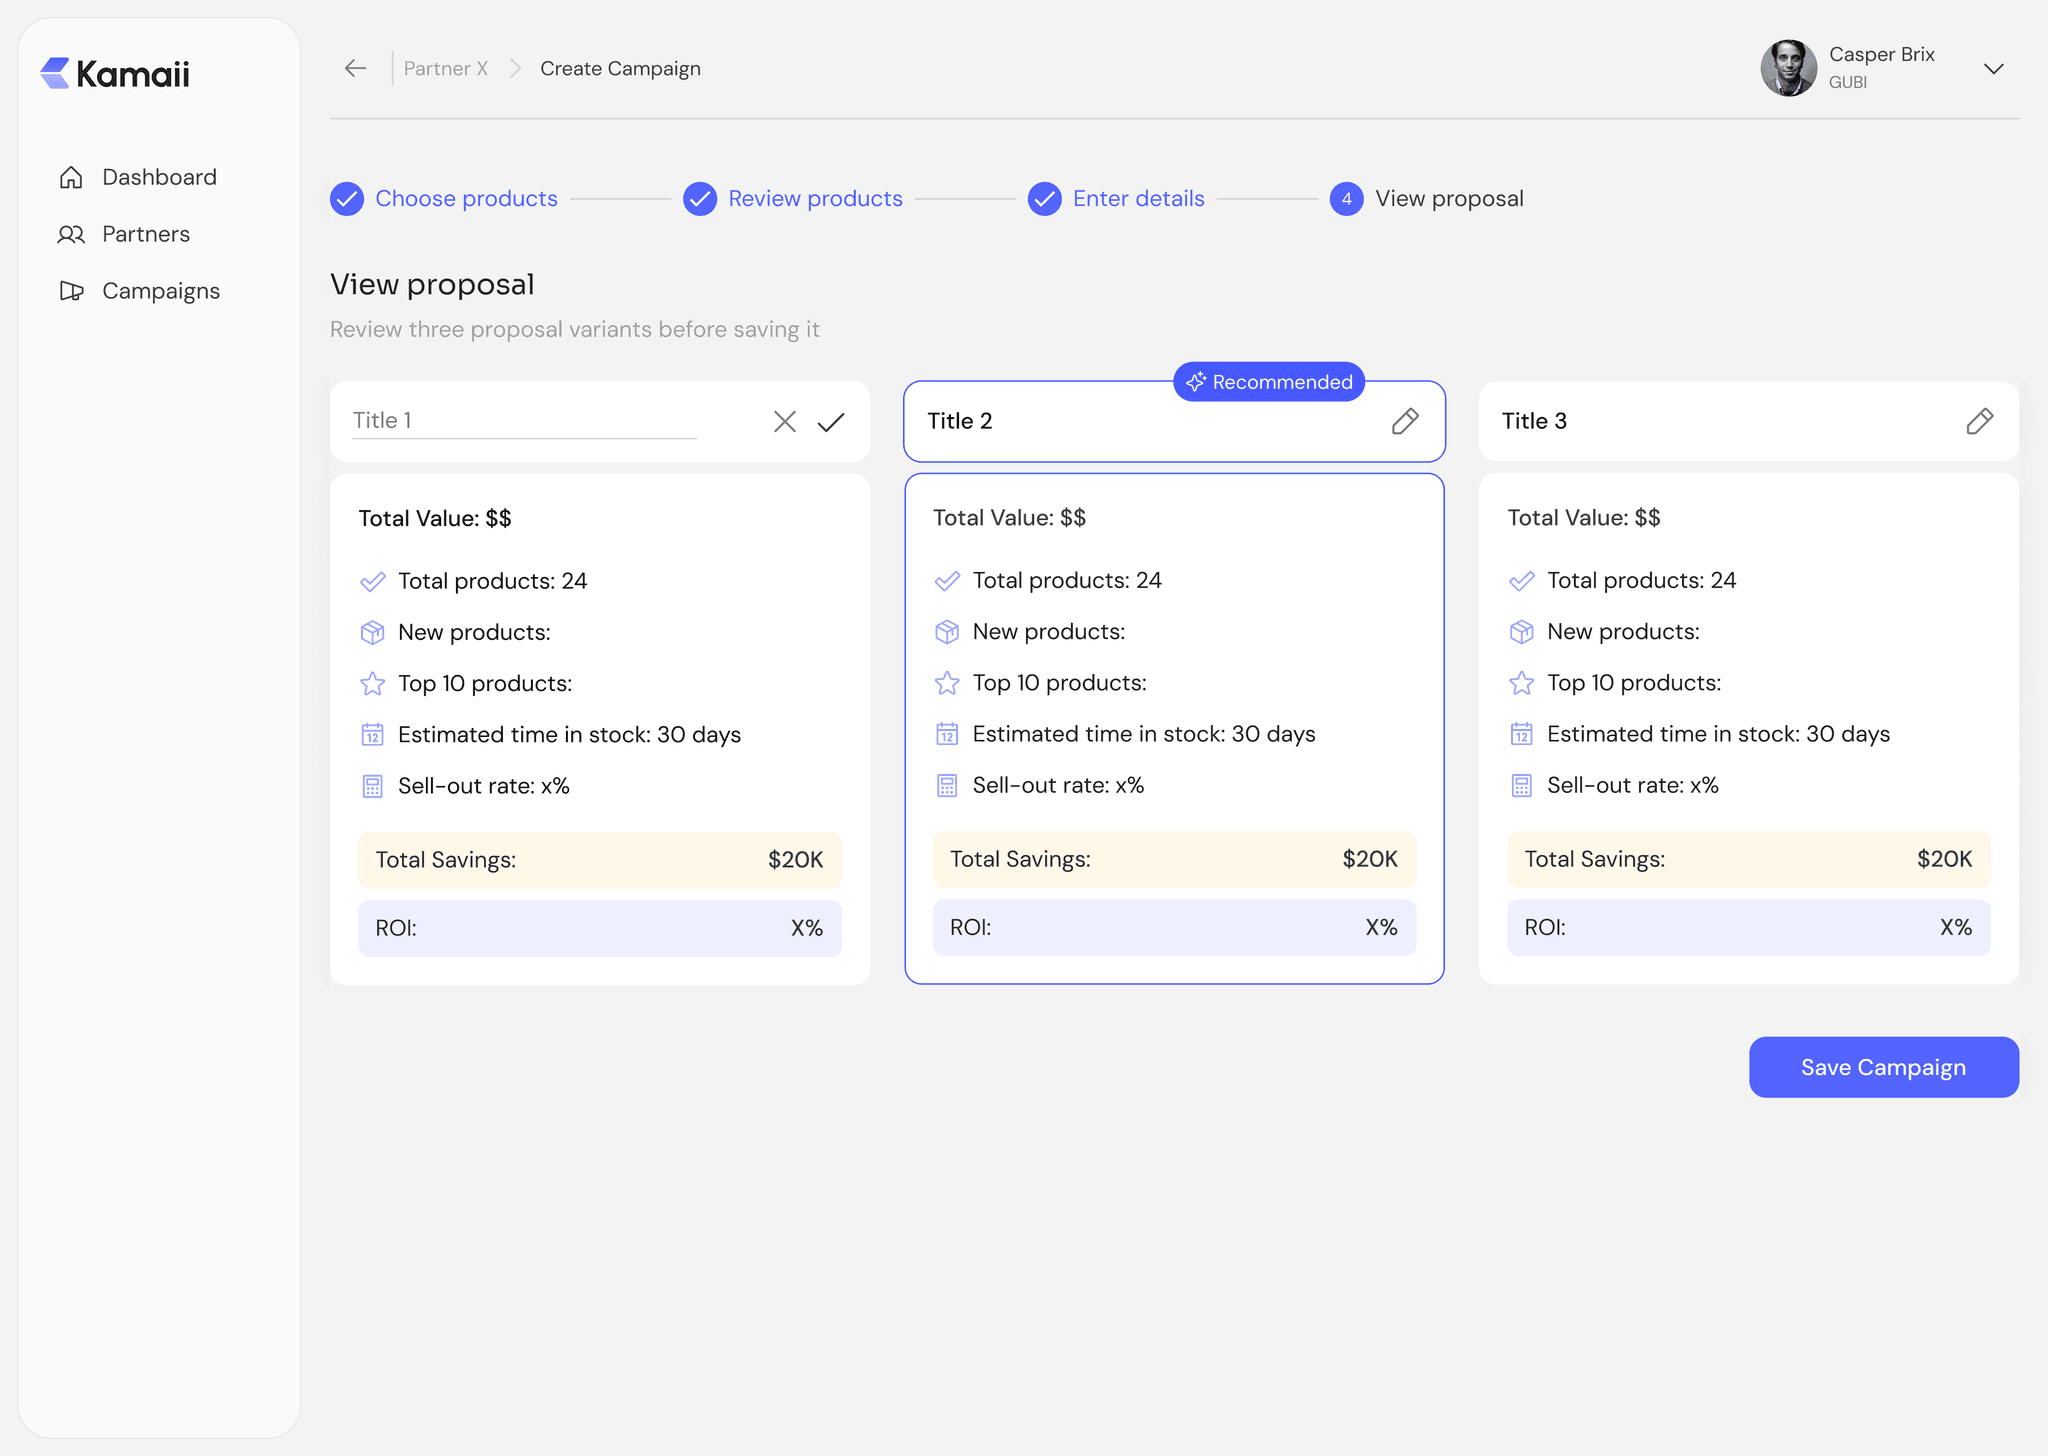This screenshot has width=2048, height=1456.
Task: Cancel Title 1 editing with X icon
Action: (x=785, y=422)
